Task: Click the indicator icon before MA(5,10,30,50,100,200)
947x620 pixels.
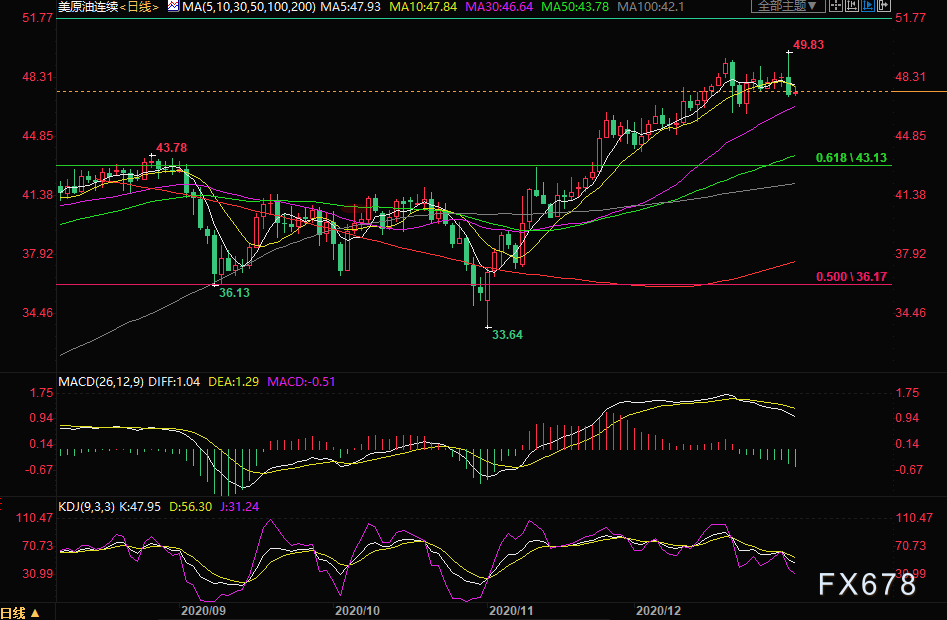Action: pyautogui.click(x=173, y=7)
